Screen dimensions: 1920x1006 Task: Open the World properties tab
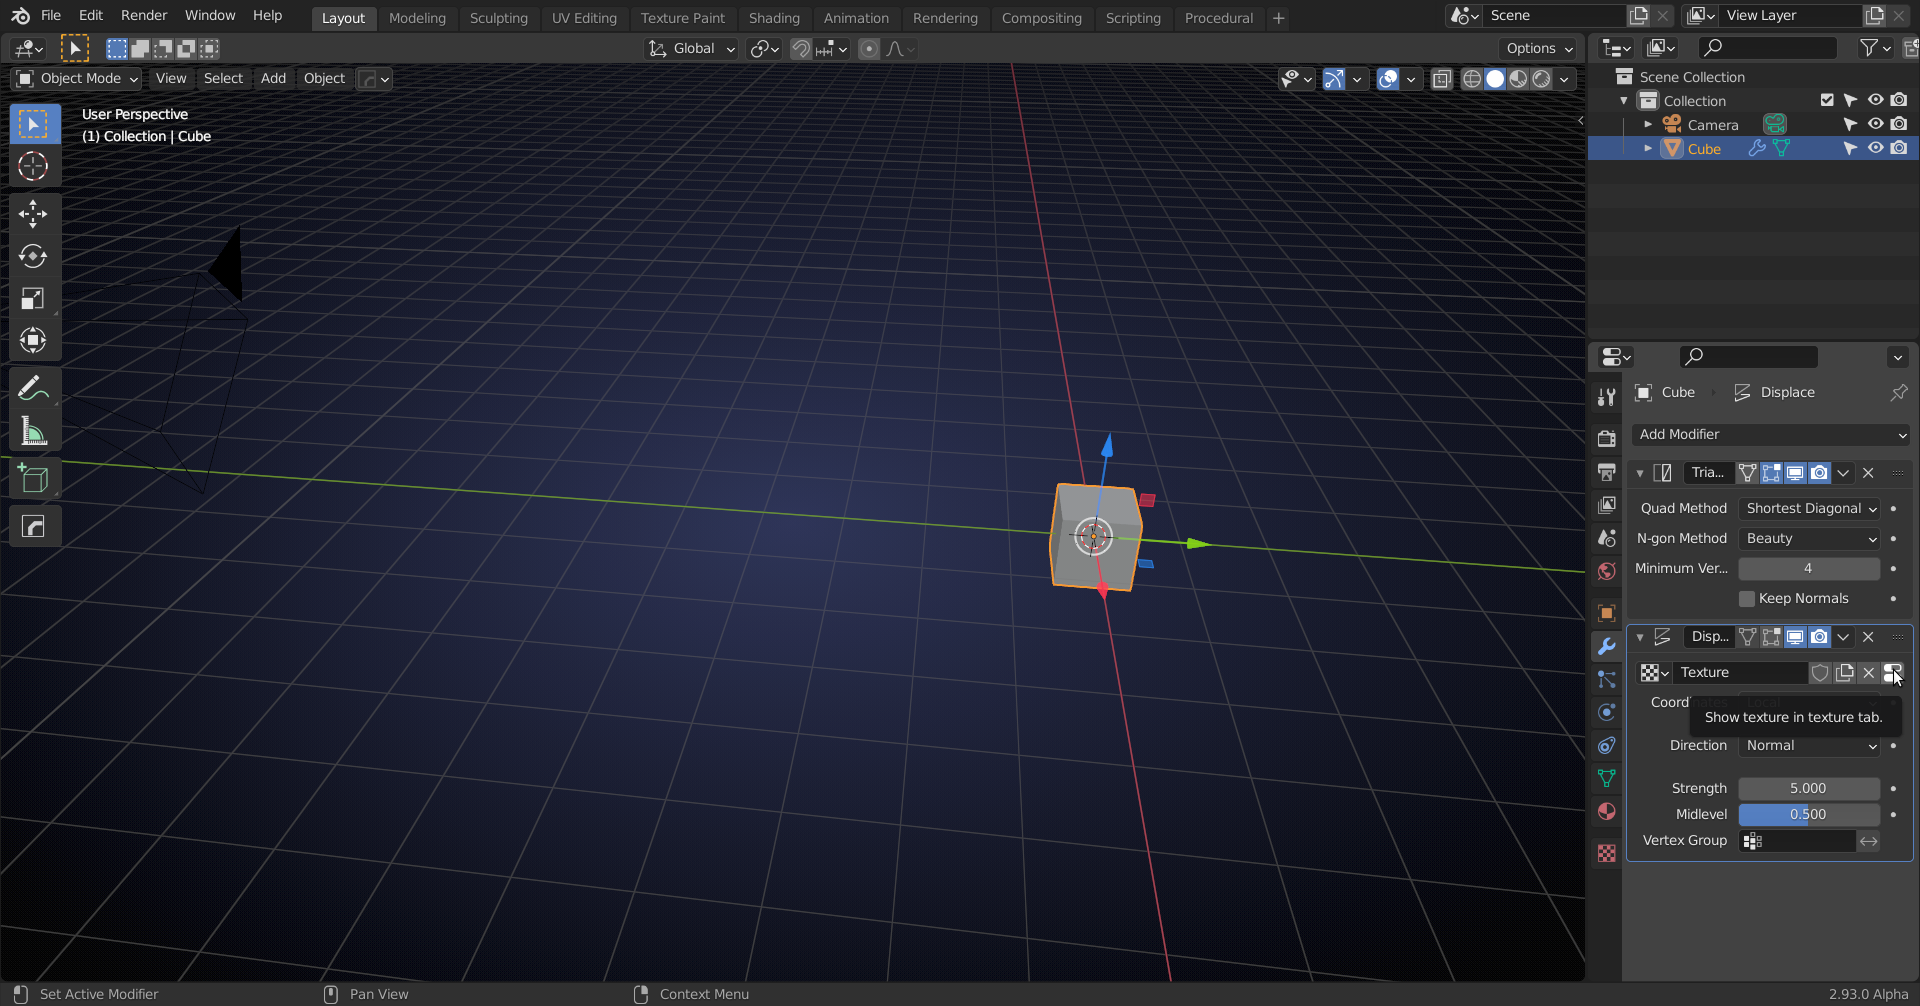(x=1607, y=571)
